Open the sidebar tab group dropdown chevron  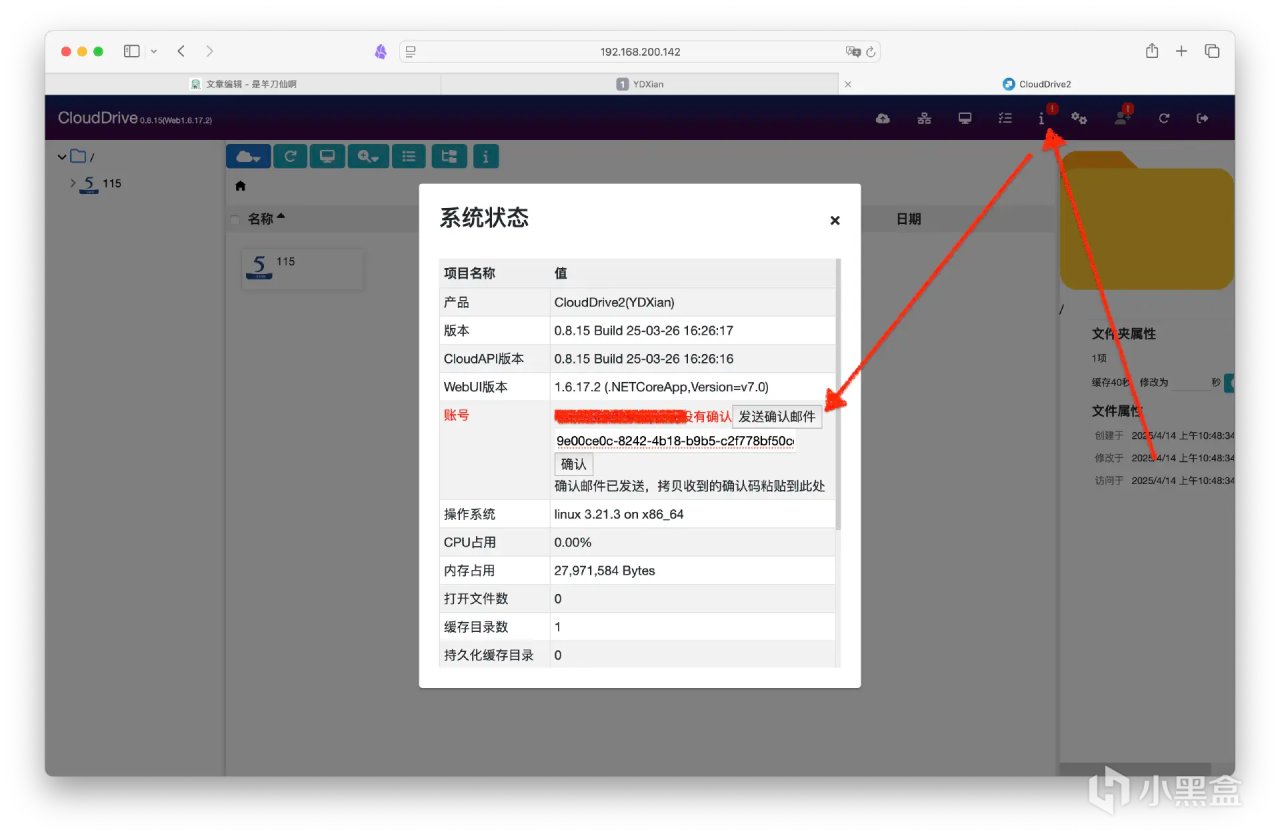point(154,51)
